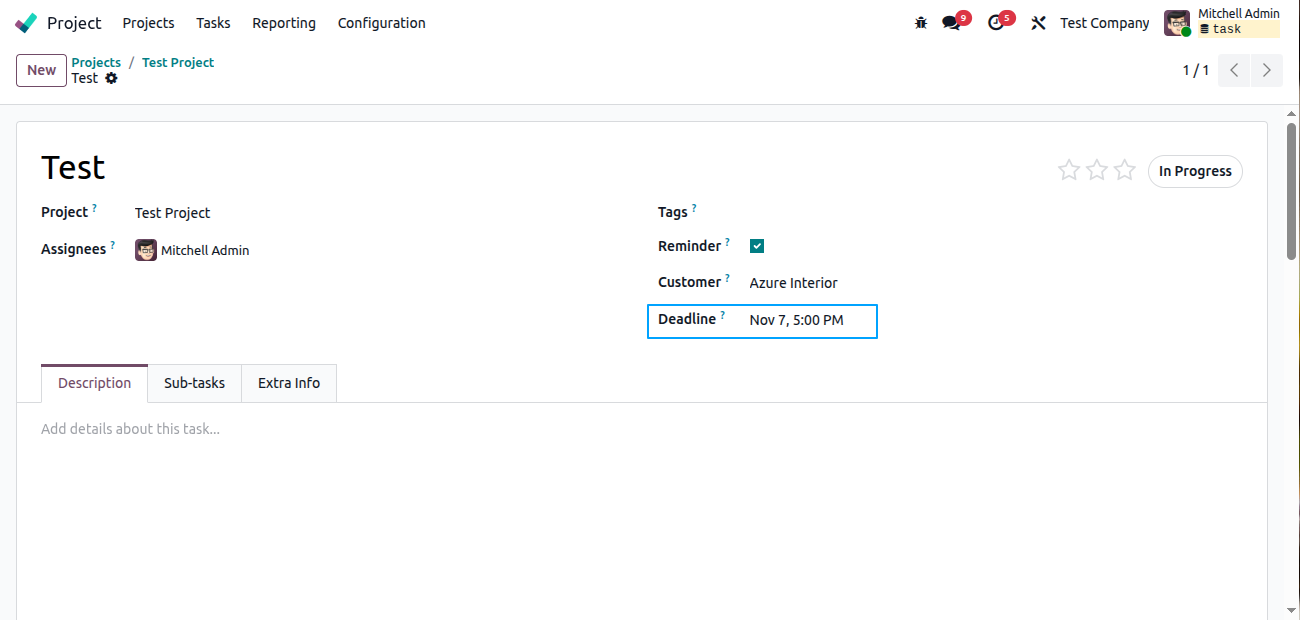This screenshot has width=1300, height=620.
Task: Set priority to first star
Action: pos(1069,170)
